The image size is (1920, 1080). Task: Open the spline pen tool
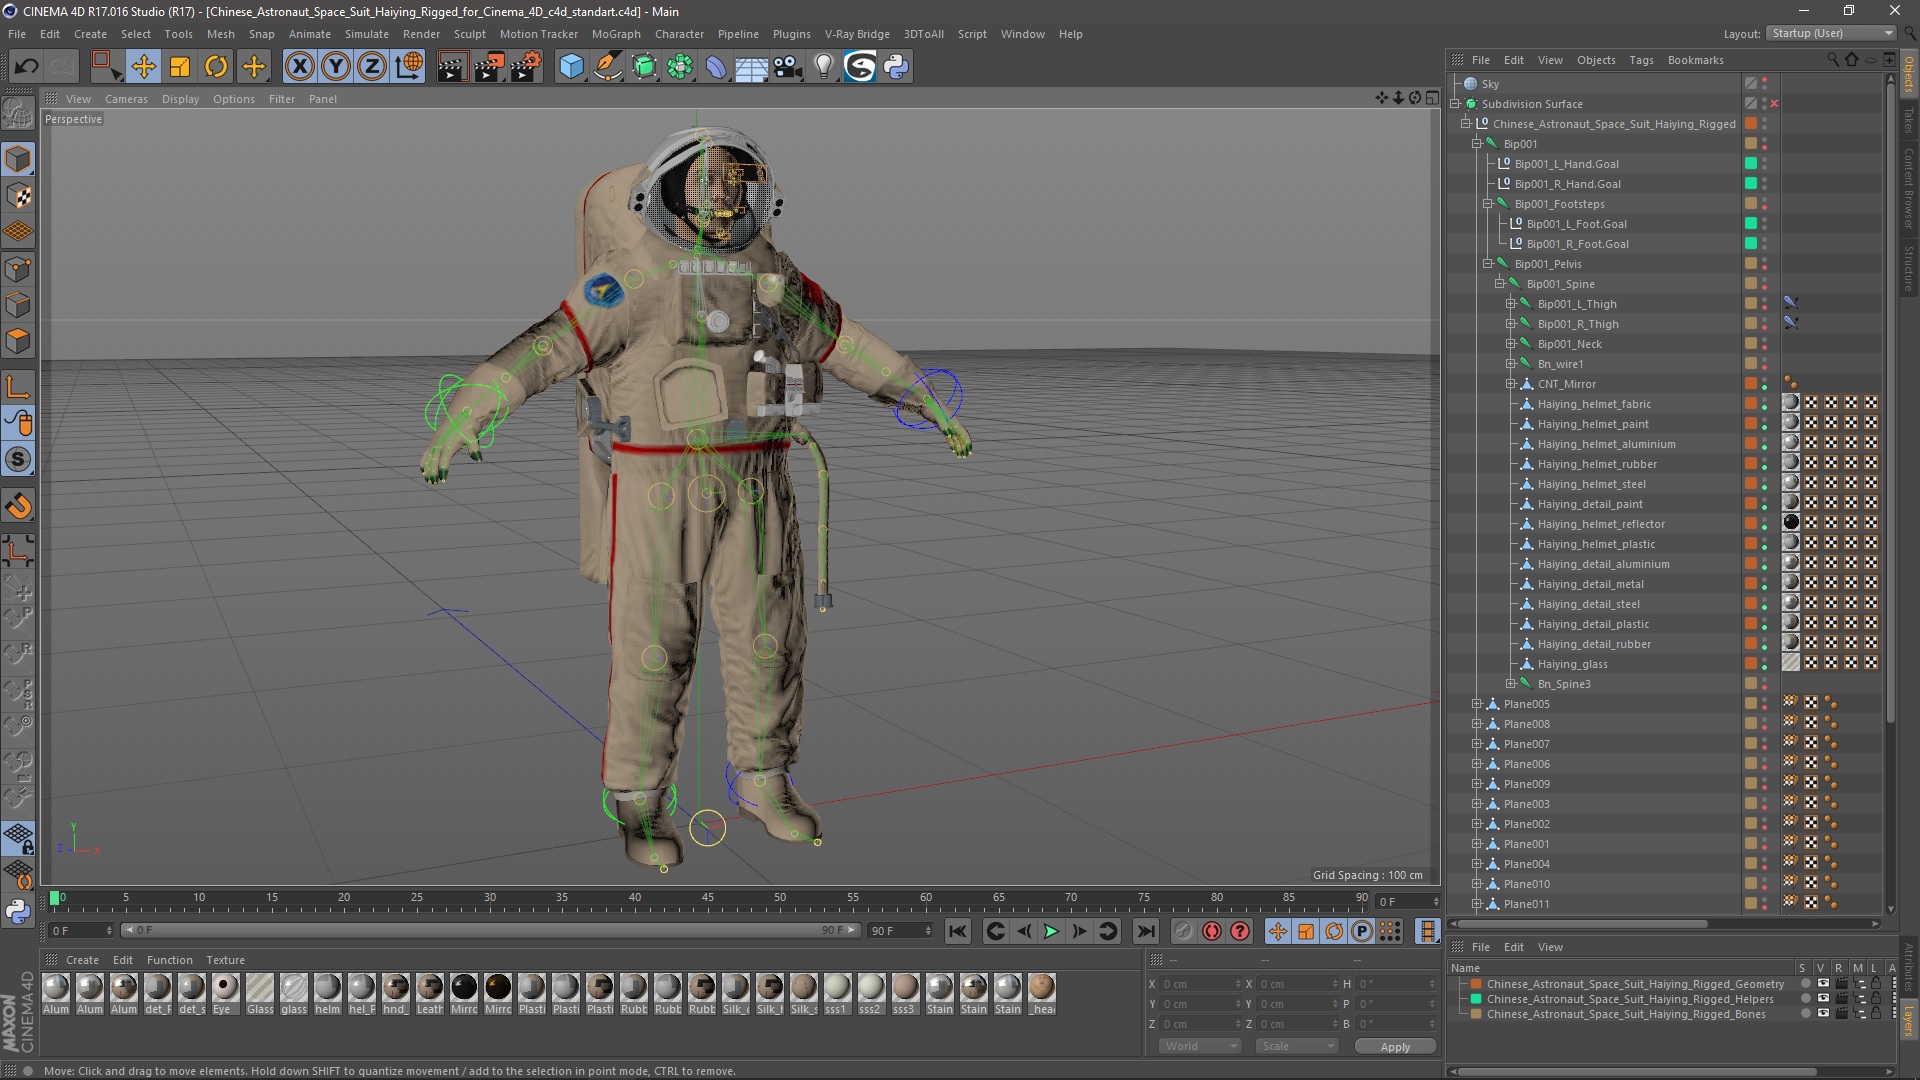pyautogui.click(x=608, y=67)
